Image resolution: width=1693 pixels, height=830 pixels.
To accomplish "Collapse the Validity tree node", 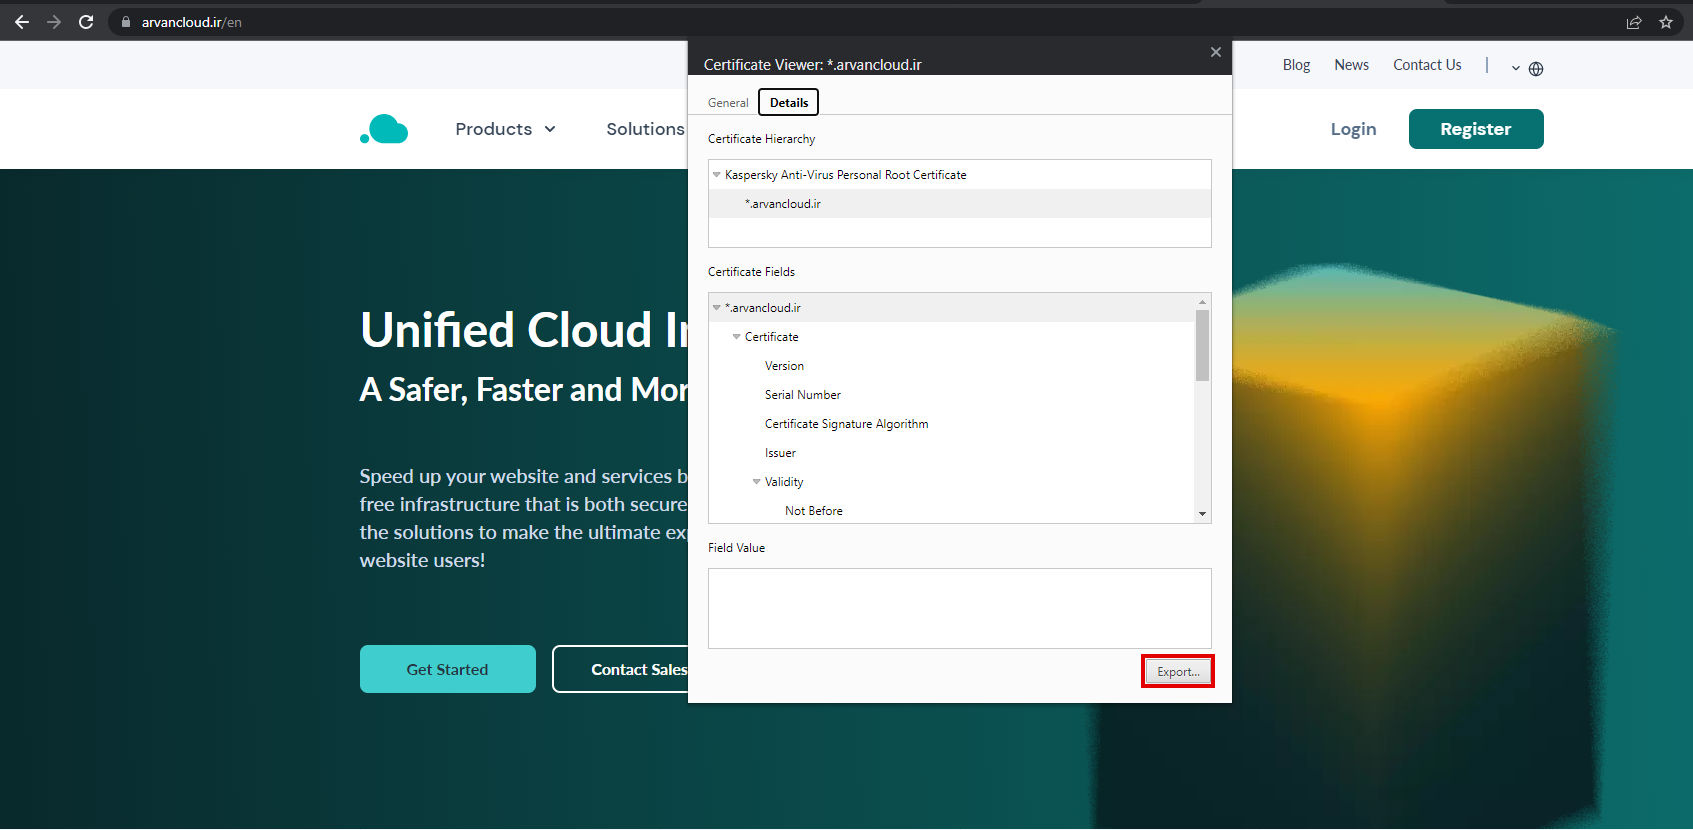I will [x=757, y=482].
